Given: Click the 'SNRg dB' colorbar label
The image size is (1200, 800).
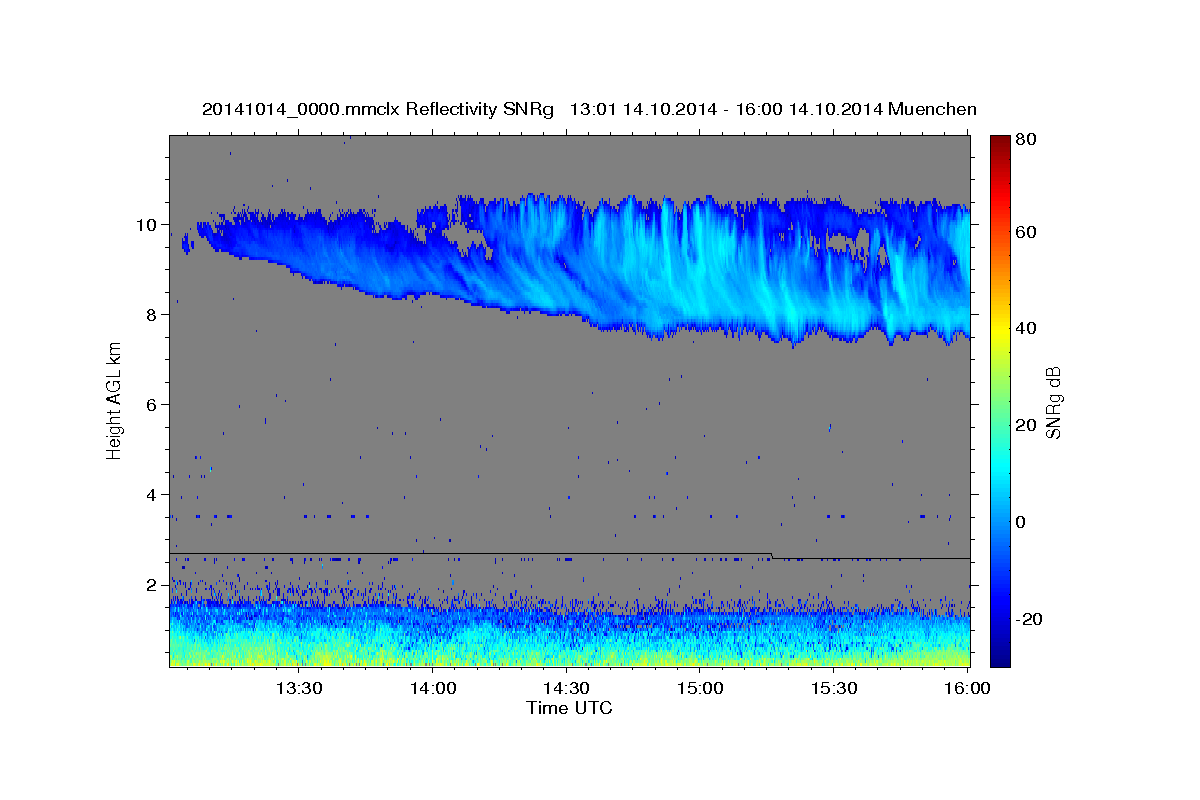Looking at the screenshot, I should point(1054,401).
